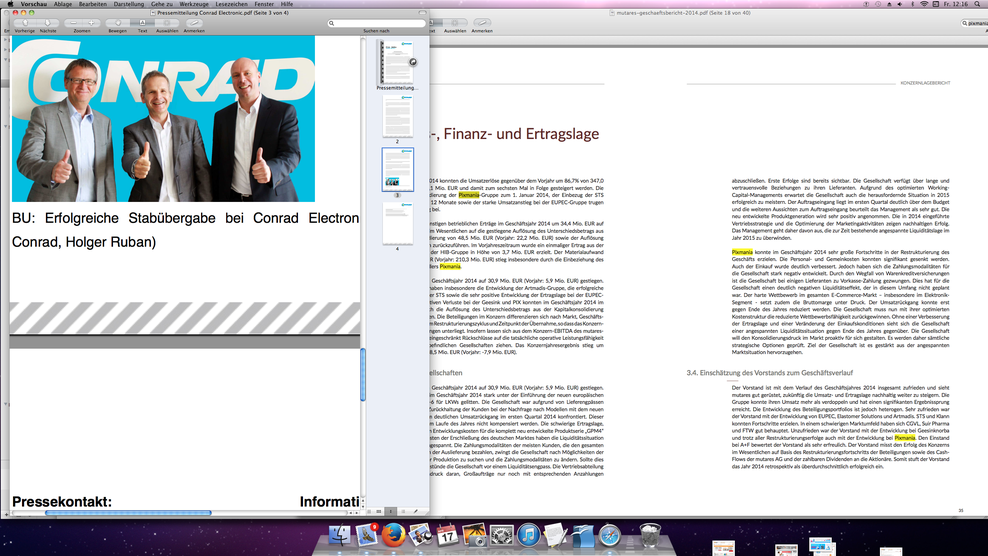The width and height of the screenshot is (988, 556).
Task: Open the Gehe zu menu
Action: coord(161,4)
